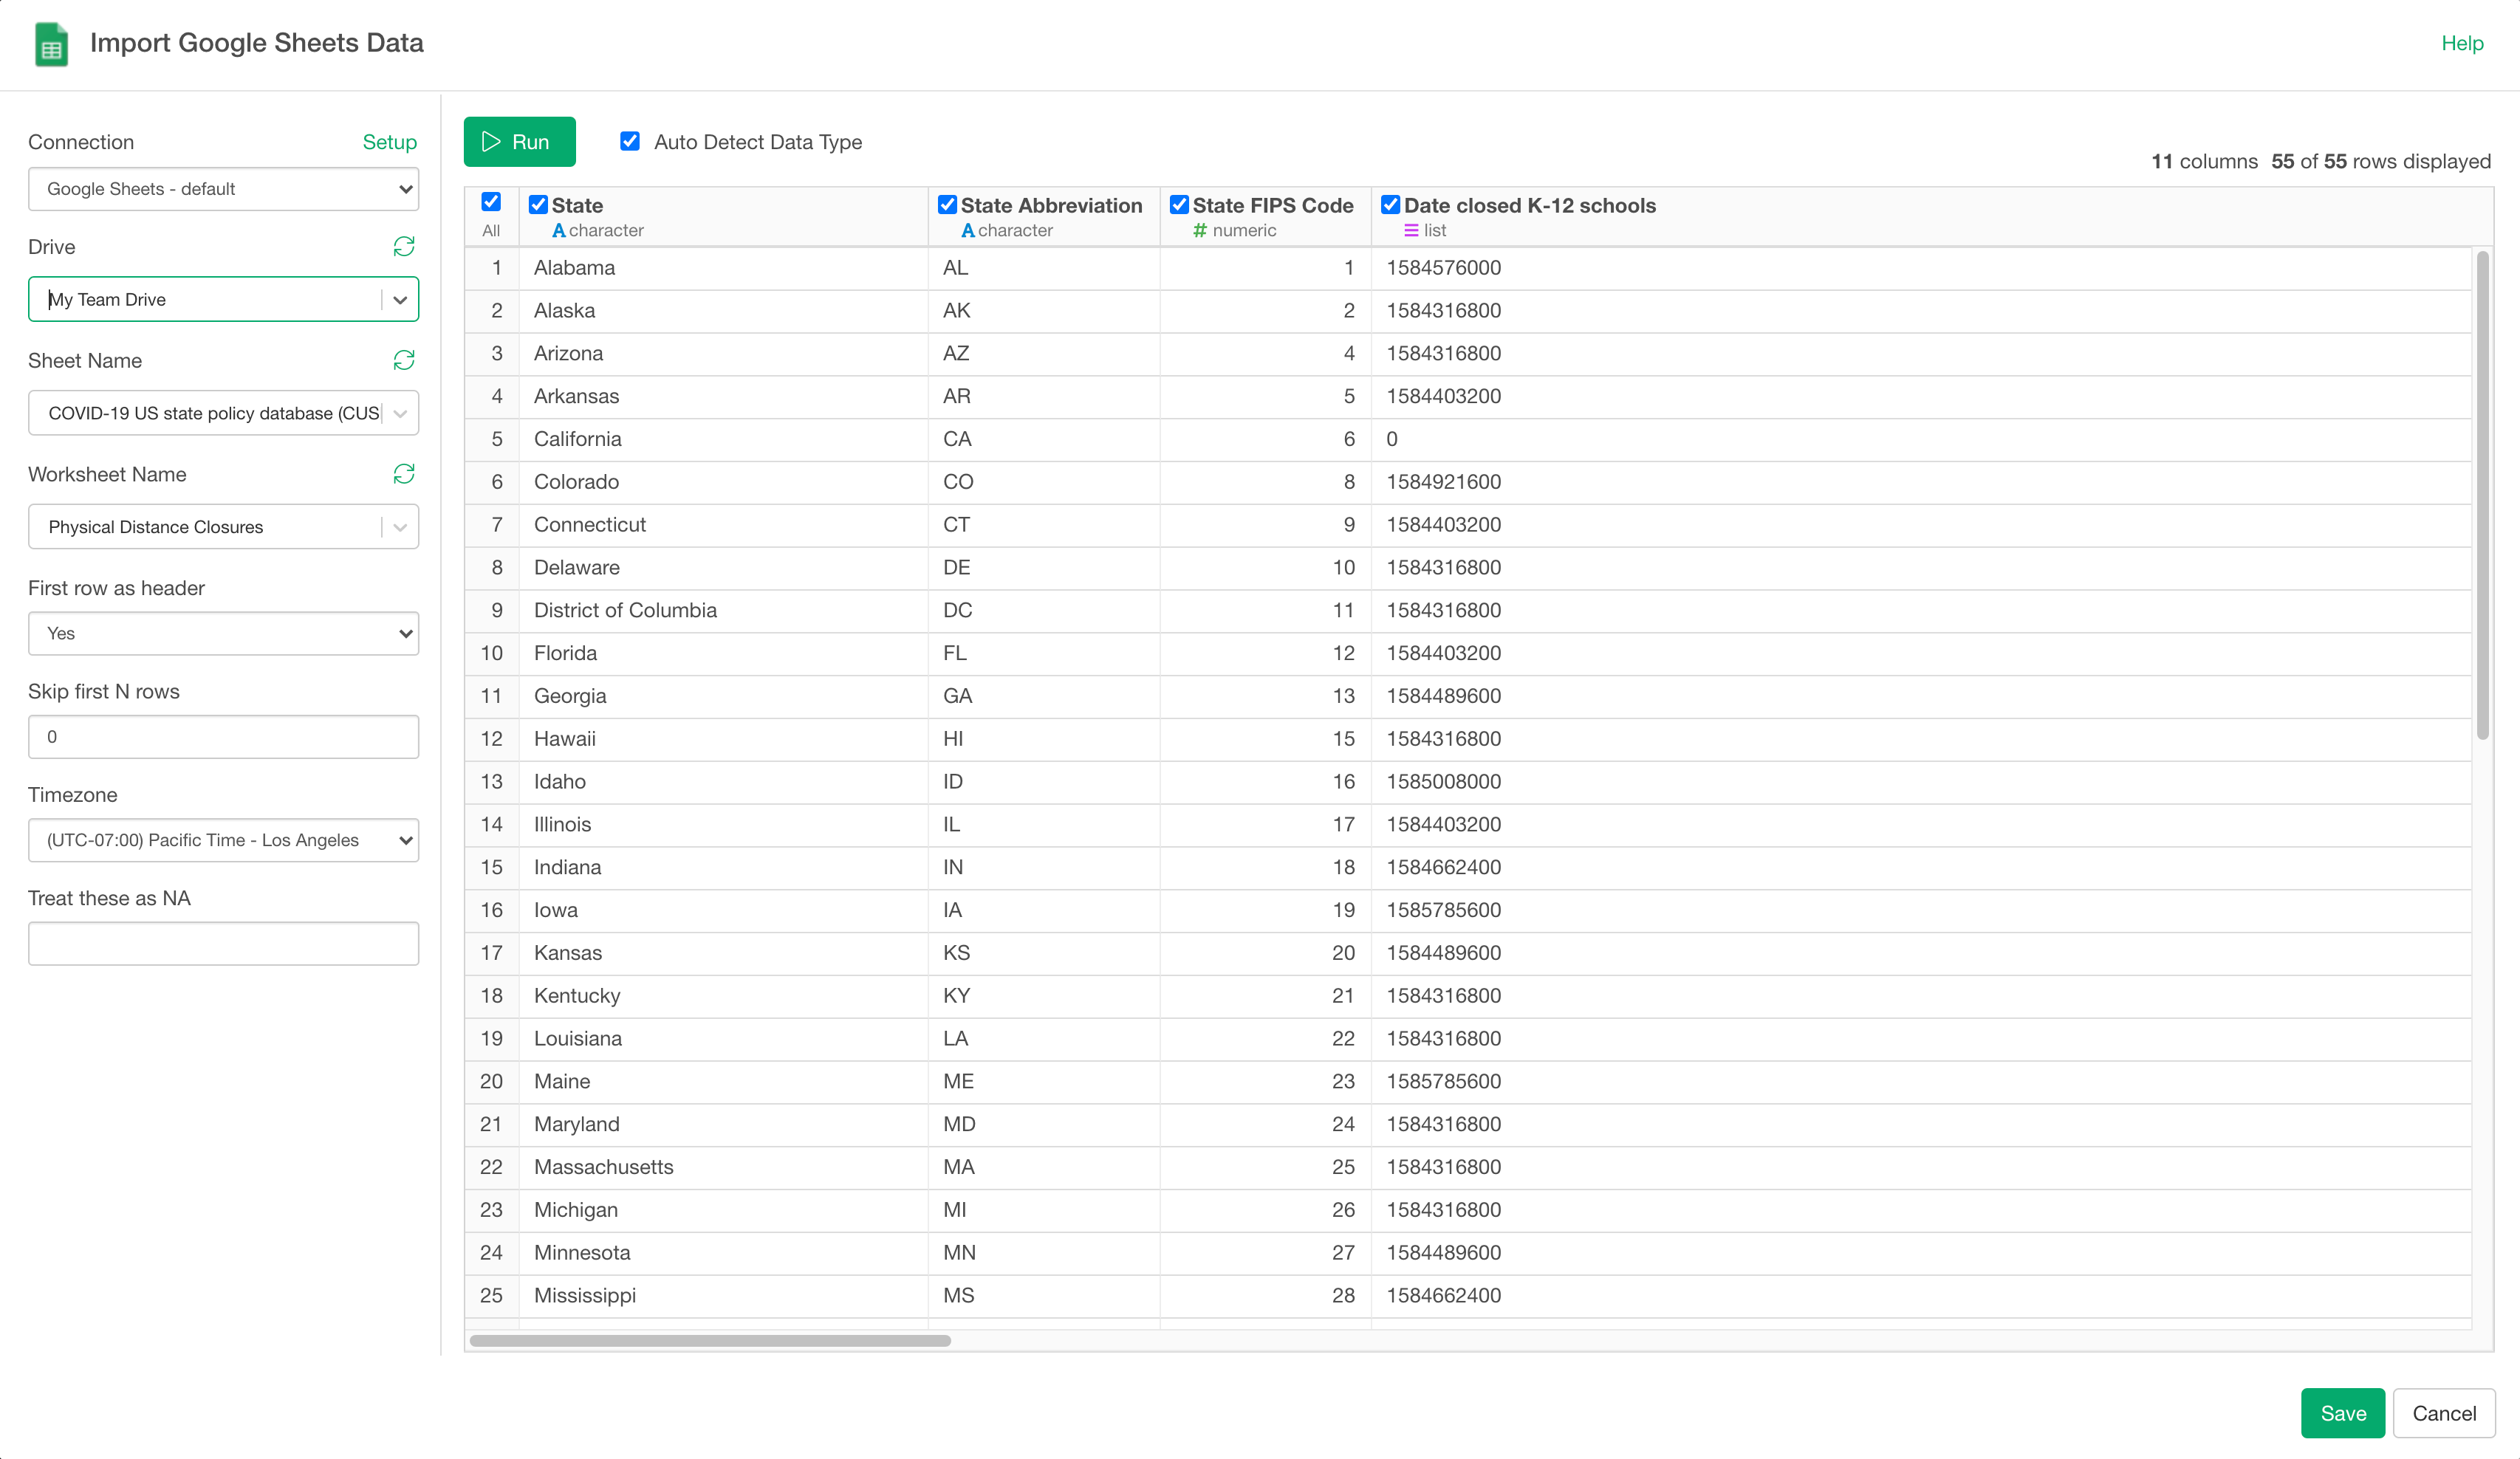
Task: Open the Help link
Action: (2462, 43)
